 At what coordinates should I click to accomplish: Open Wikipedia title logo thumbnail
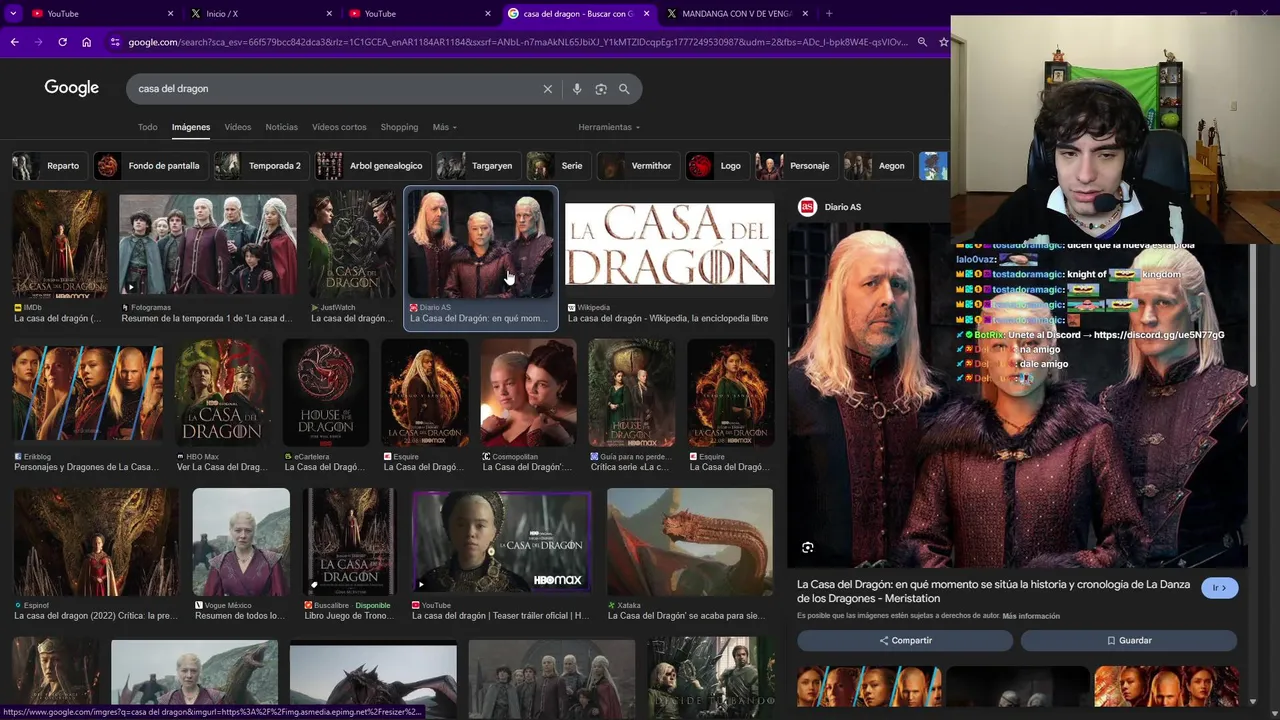point(669,245)
